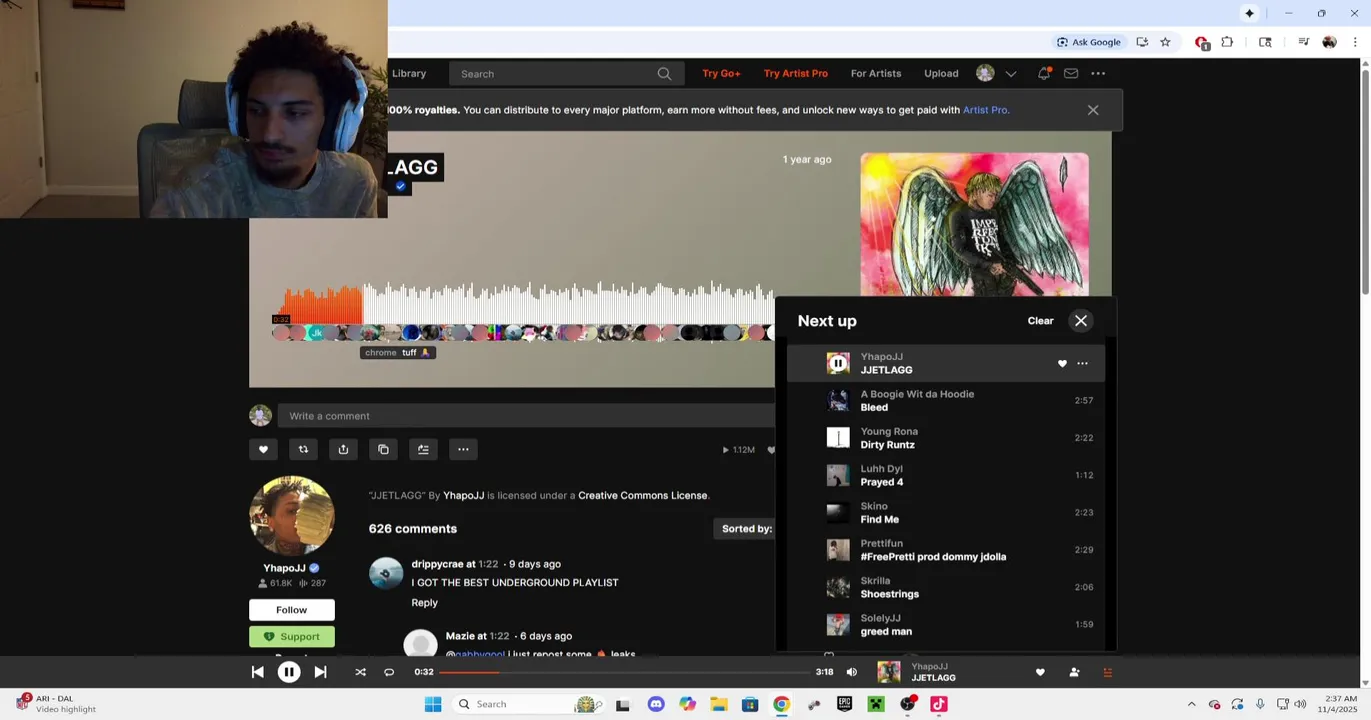
Task: Clear the Next up queue
Action: click(x=1040, y=321)
